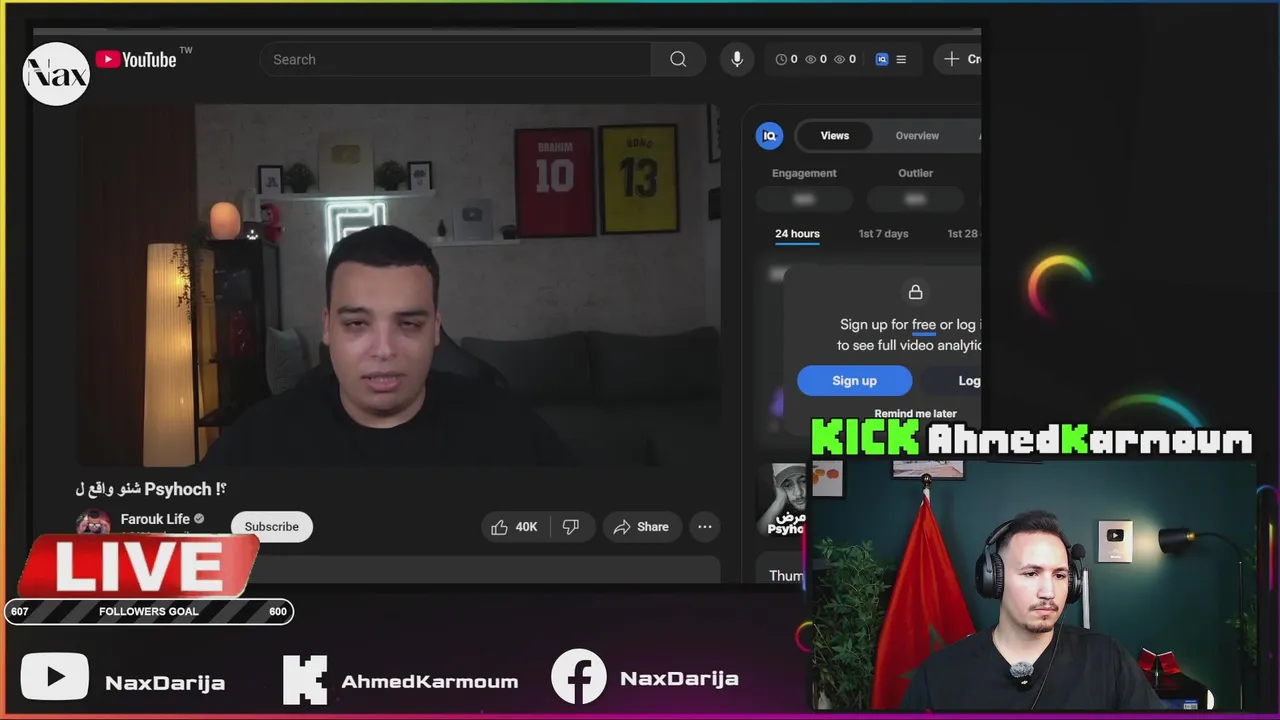Screen dimensions: 1280x720
Task: Click the Engagement label
Action: 804,173
